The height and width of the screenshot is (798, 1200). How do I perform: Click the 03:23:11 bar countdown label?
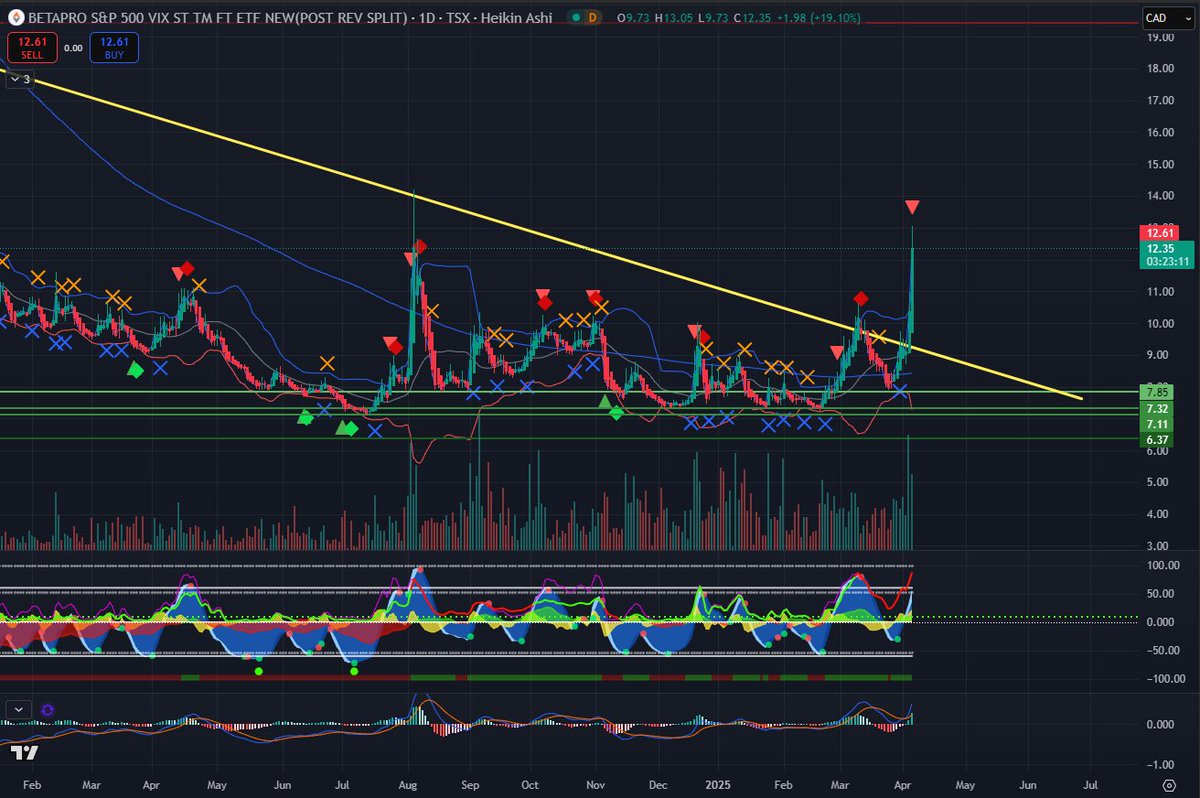click(1167, 261)
